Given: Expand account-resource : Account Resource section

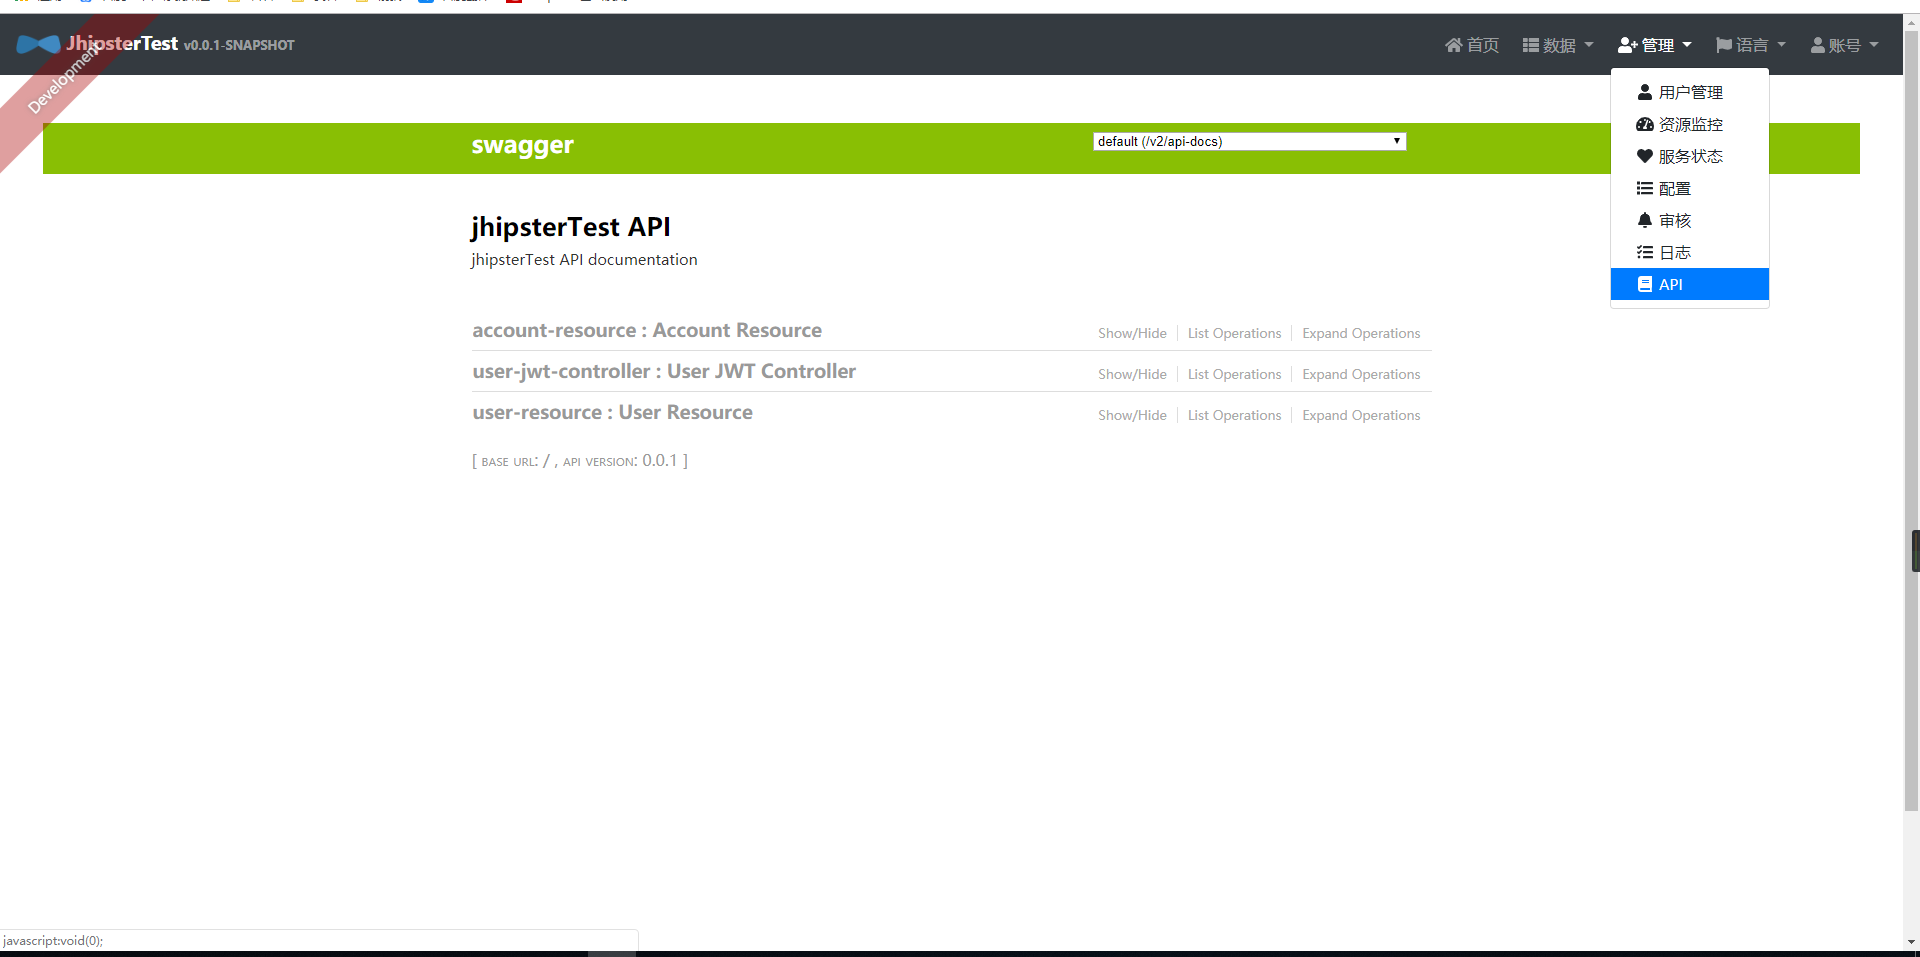Looking at the screenshot, I should (x=647, y=330).
